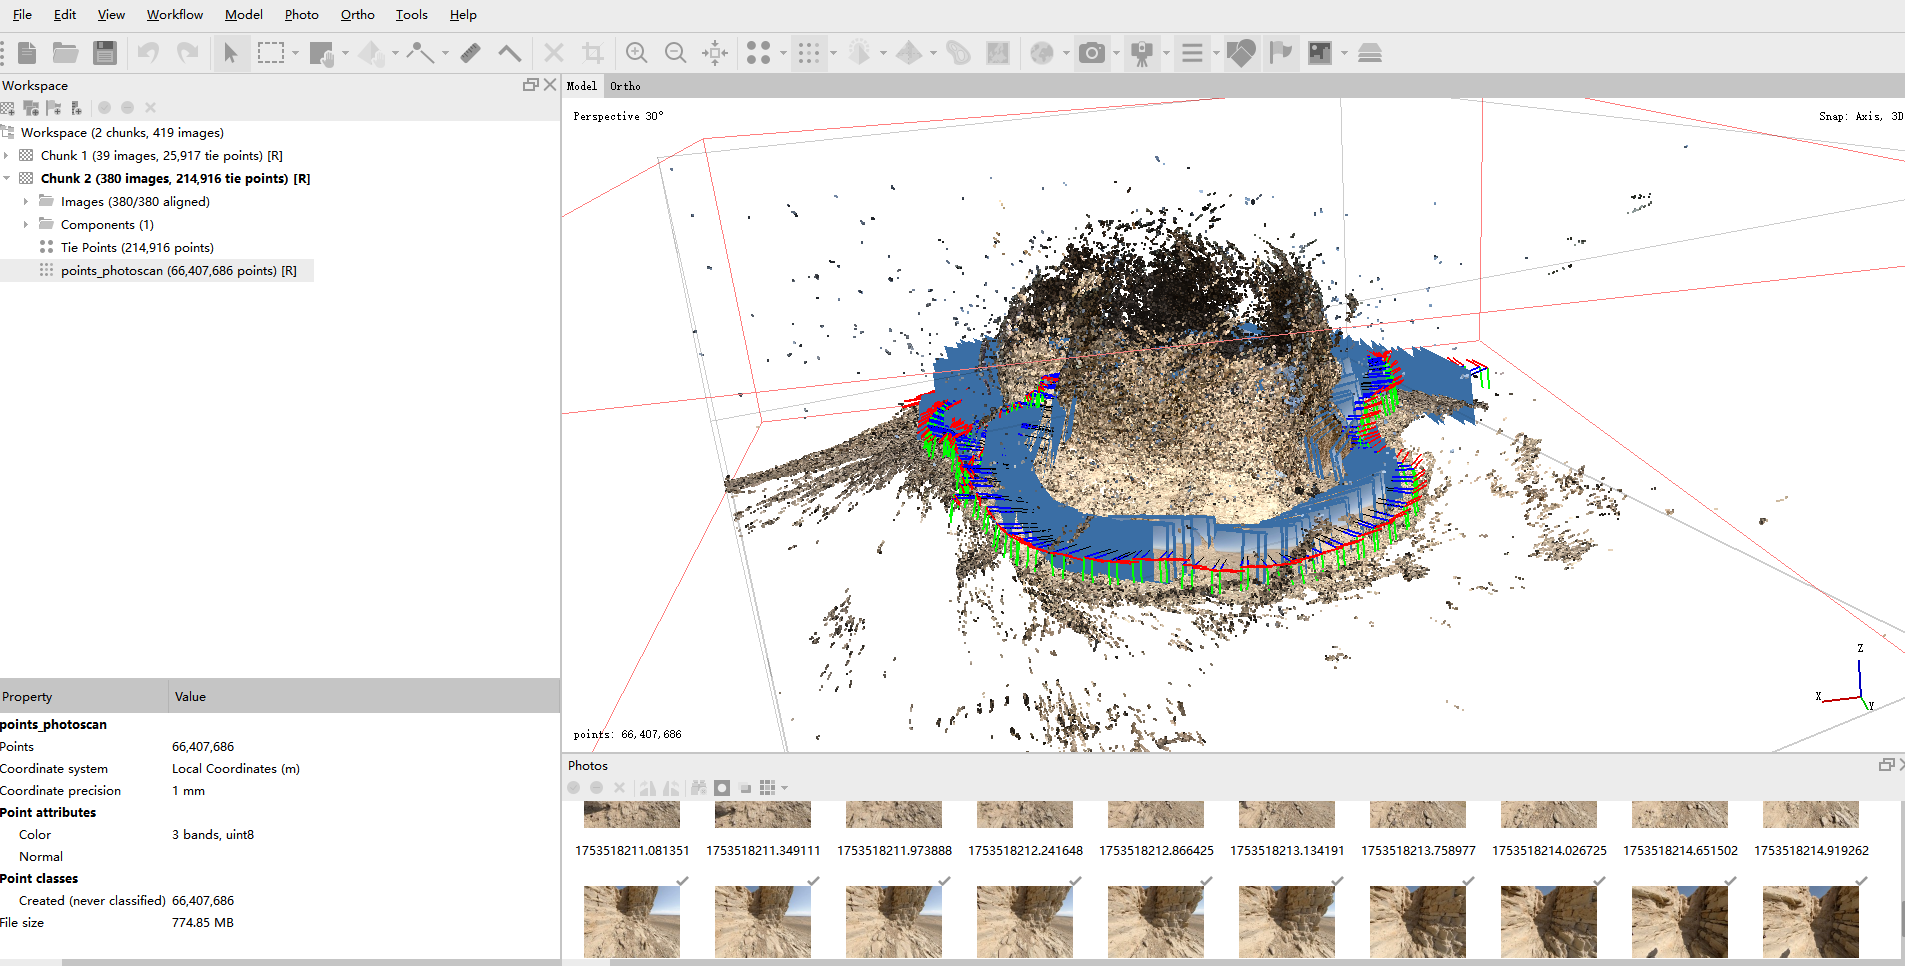Select the Ruler measurement tool
This screenshot has width=1905, height=966.
(x=471, y=53)
